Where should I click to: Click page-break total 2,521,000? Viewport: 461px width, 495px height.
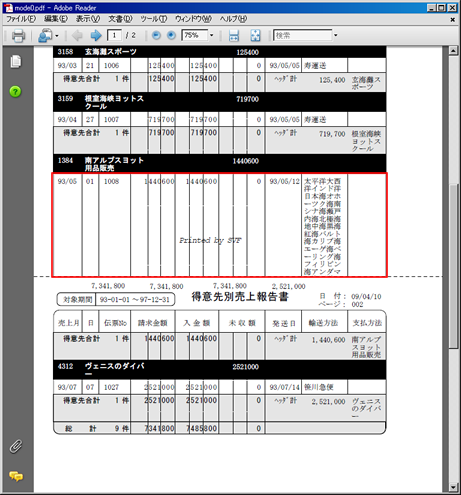288,286
